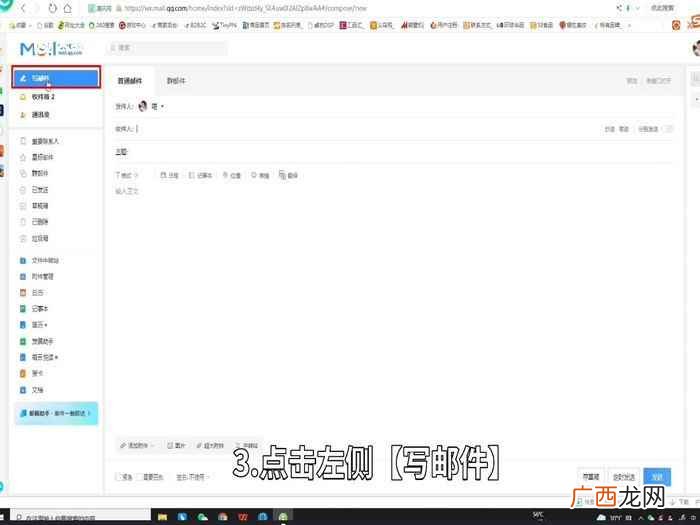
Task: Open 群邮件 entry in left sidebar
Action: tap(39, 173)
